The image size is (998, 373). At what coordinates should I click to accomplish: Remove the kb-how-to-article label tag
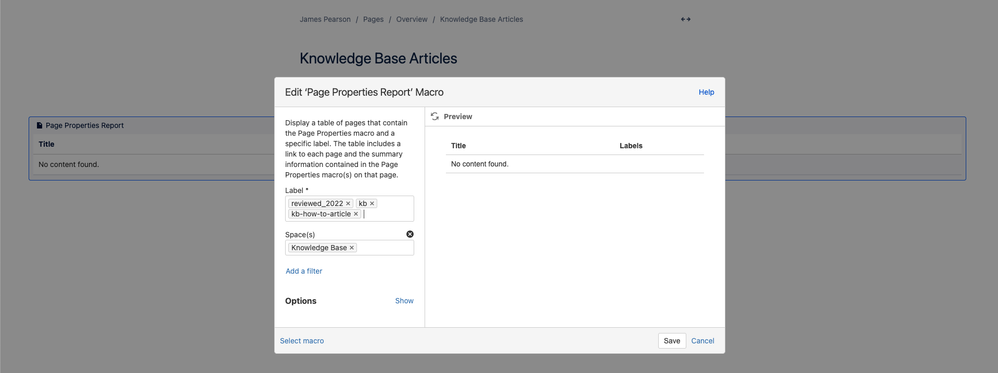pyautogui.click(x=356, y=214)
